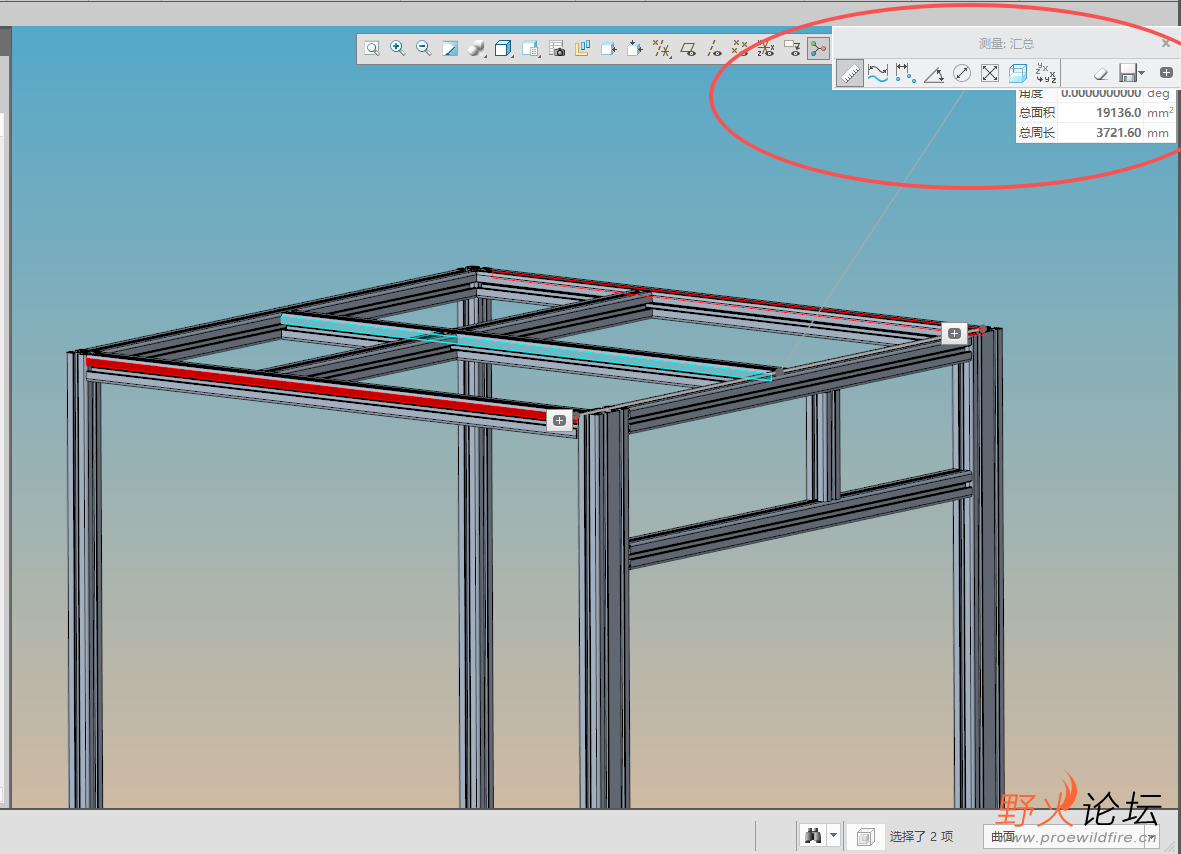Select the Volume measure tool

click(1018, 73)
